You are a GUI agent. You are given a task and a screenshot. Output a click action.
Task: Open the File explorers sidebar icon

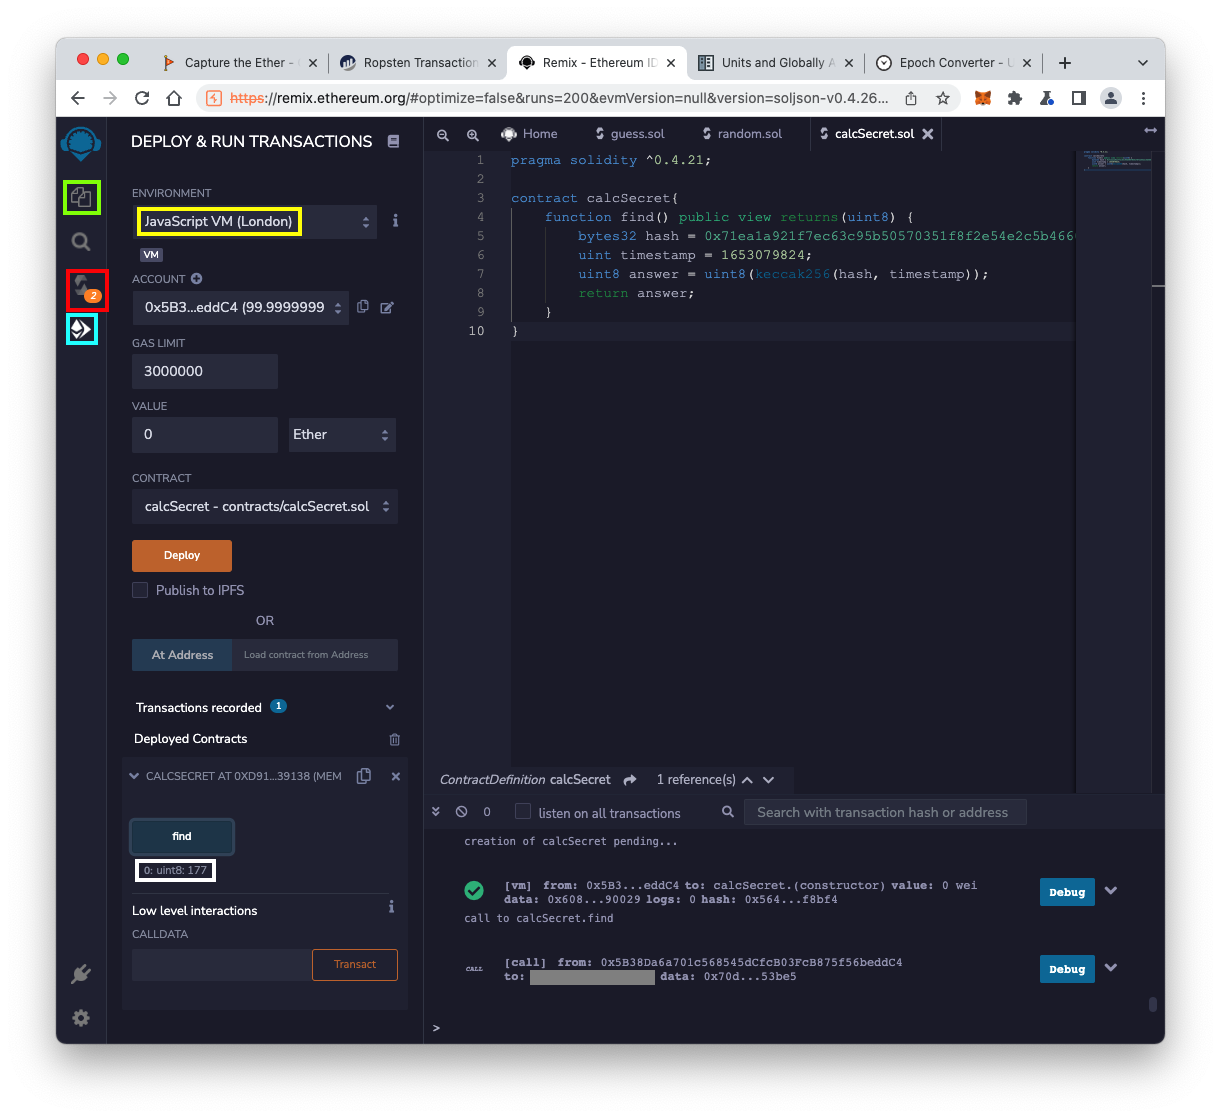(x=82, y=197)
